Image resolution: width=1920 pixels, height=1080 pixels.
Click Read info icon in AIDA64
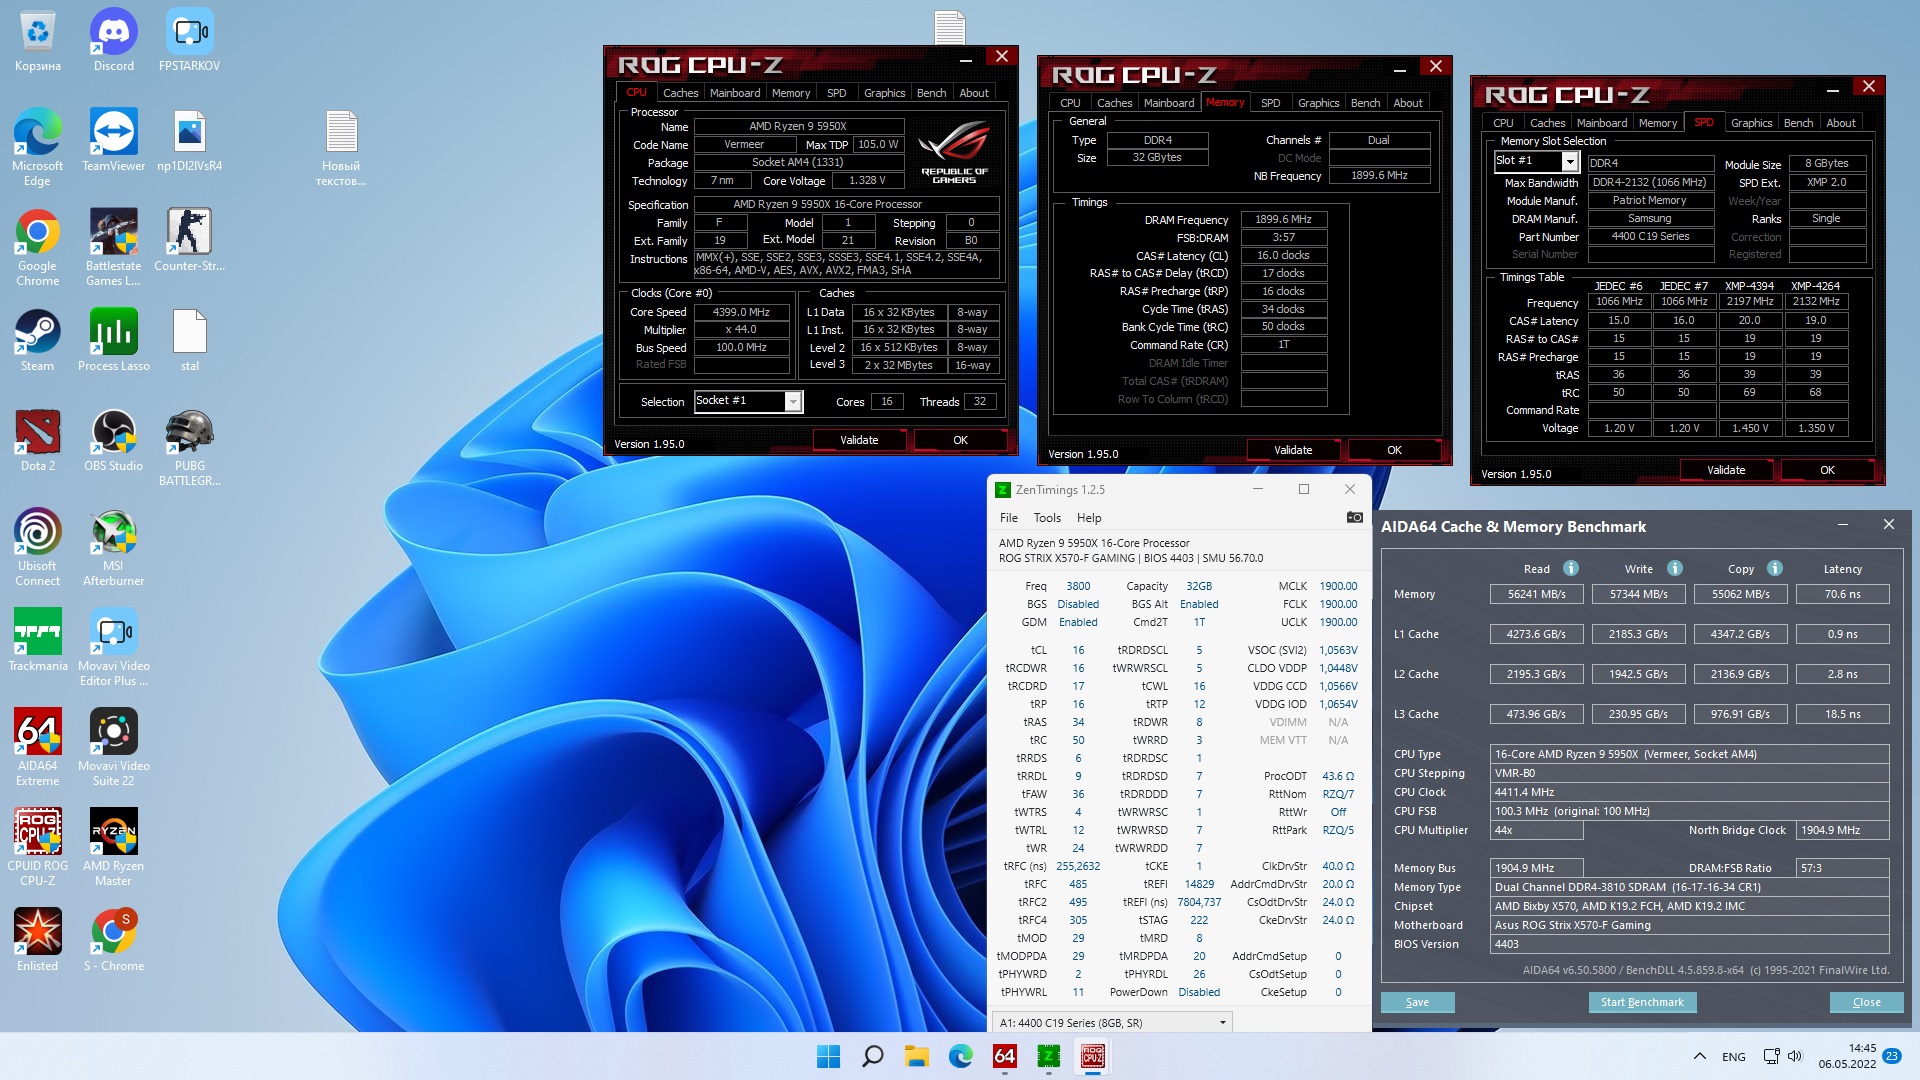[1571, 568]
